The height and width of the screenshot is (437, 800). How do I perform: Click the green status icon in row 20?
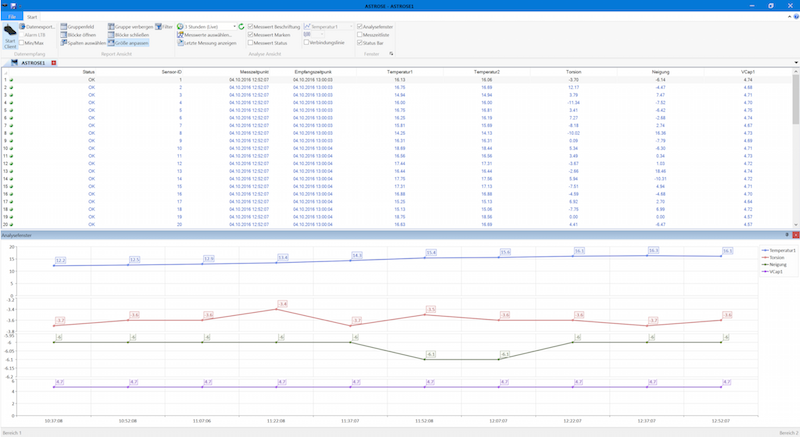(x=11, y=224)
